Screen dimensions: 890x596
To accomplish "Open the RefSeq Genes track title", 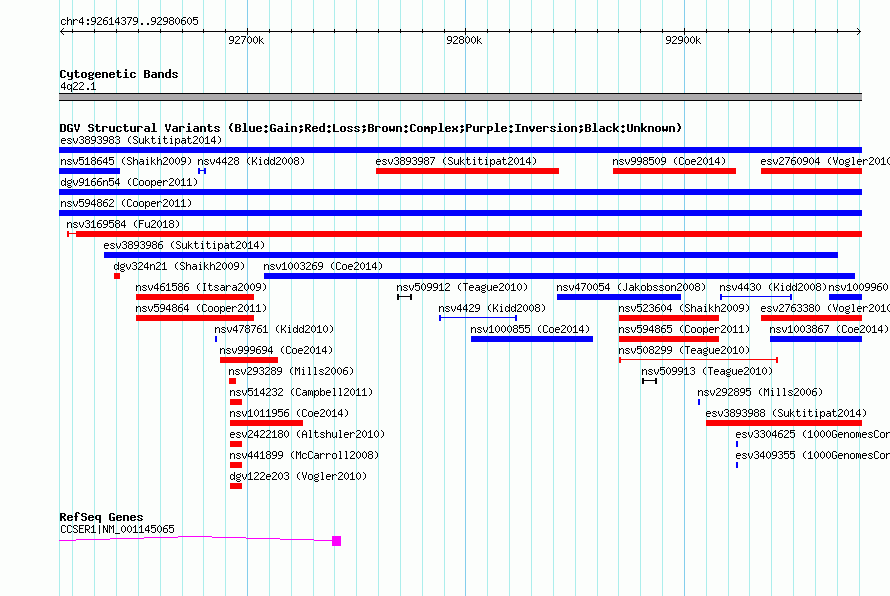I will click(x=101, y=517).
